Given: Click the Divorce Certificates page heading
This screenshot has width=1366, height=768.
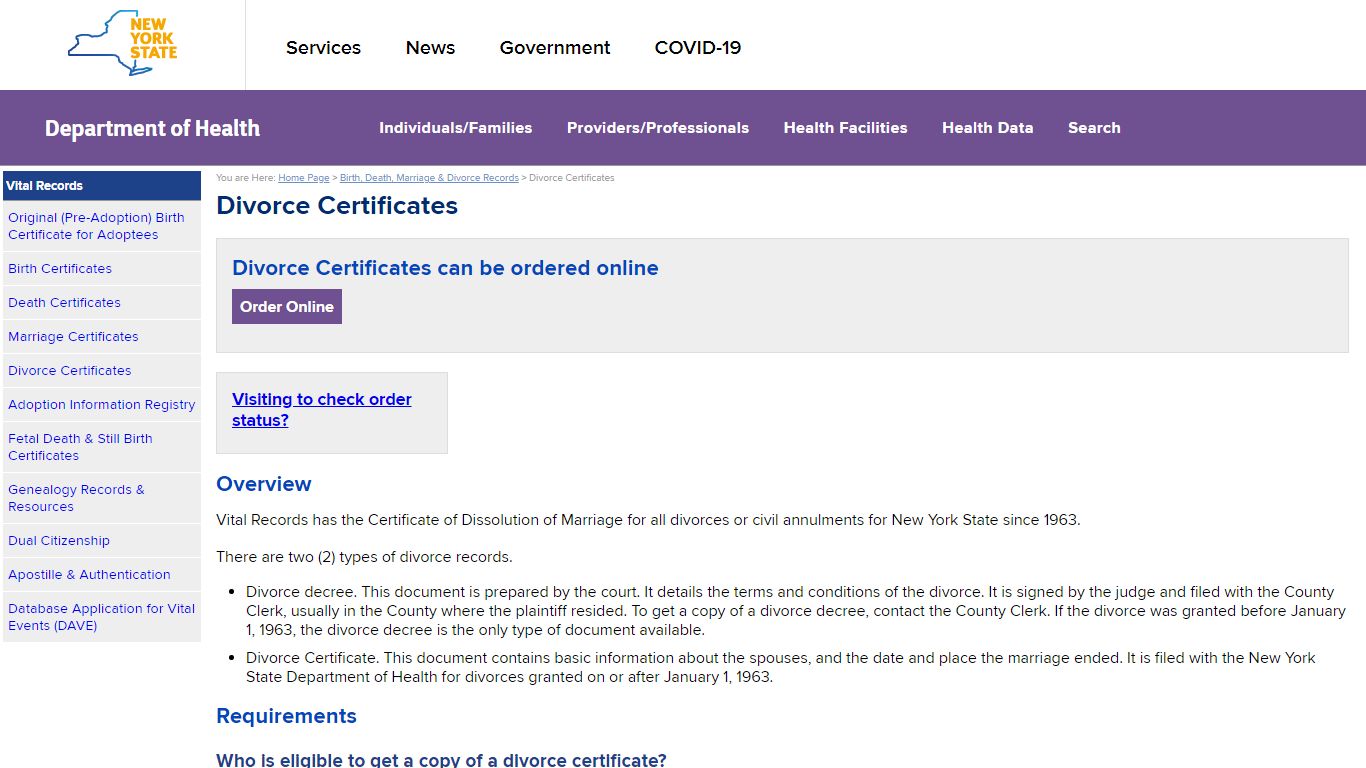Looking at the screenshot, I should [x=337, y=206].
